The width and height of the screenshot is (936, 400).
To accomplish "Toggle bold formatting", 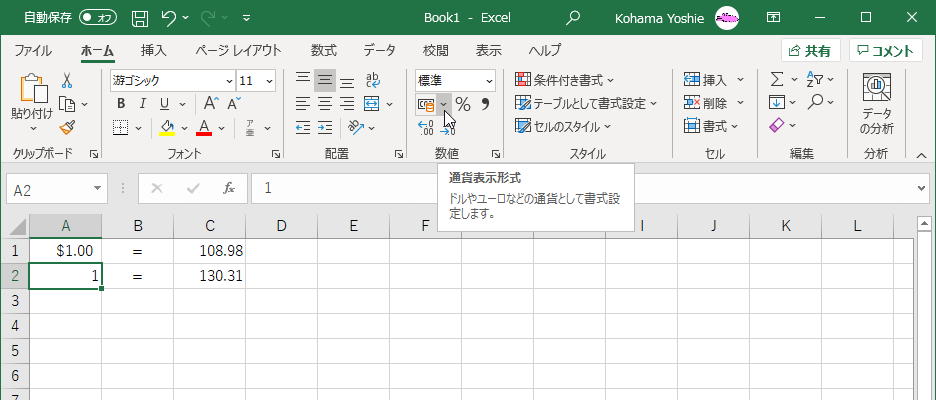I will [x=121, y=104].
